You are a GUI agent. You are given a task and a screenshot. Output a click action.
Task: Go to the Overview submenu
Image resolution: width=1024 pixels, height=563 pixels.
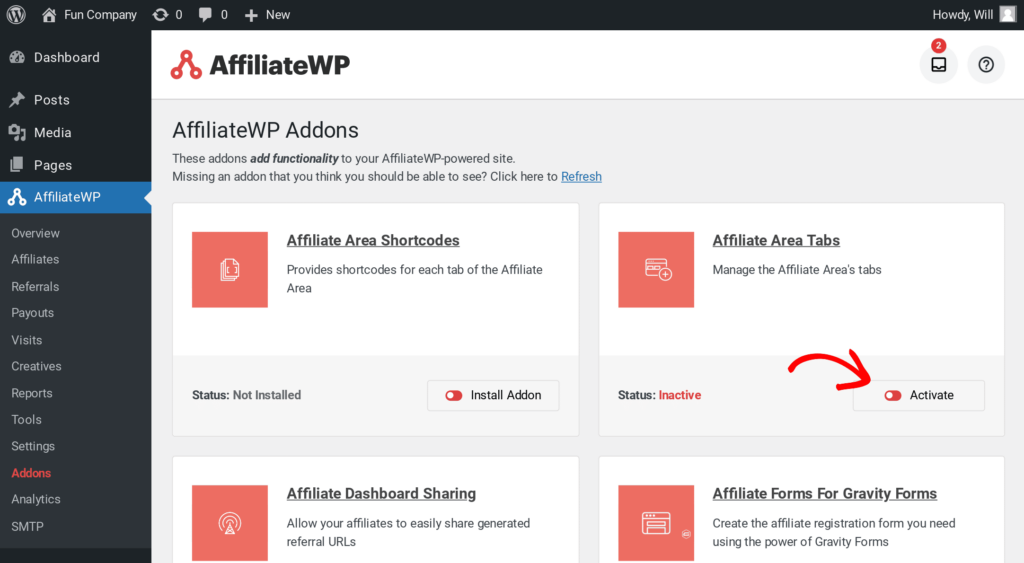(35, 233)
